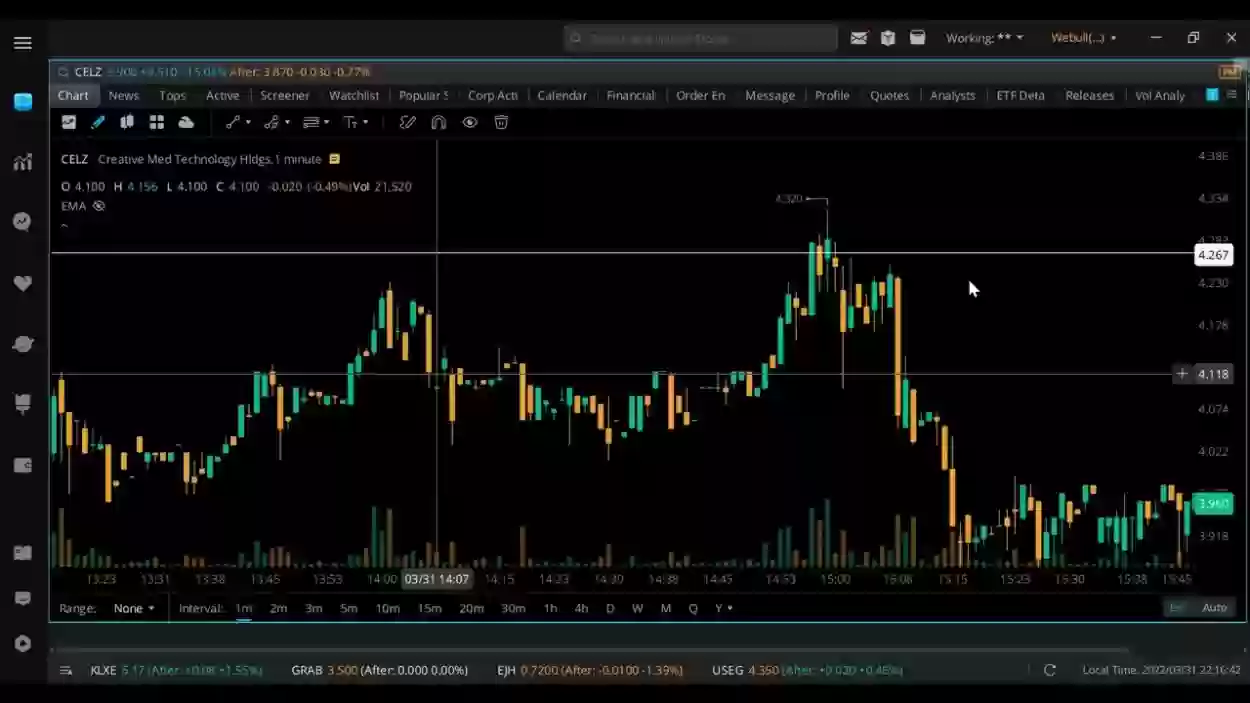Viewport: 1250px width, 703px height.
Task: Enable Auto scaling on the price axis
Action: [1215, 607]
